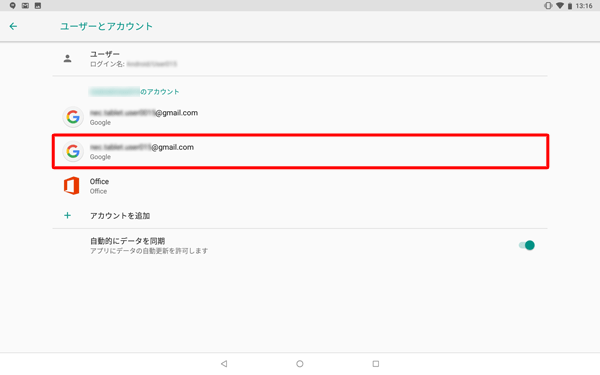Click the Wi-Fi status icon
This screenshot has width=600, height=375.
[x=560, y=6]
